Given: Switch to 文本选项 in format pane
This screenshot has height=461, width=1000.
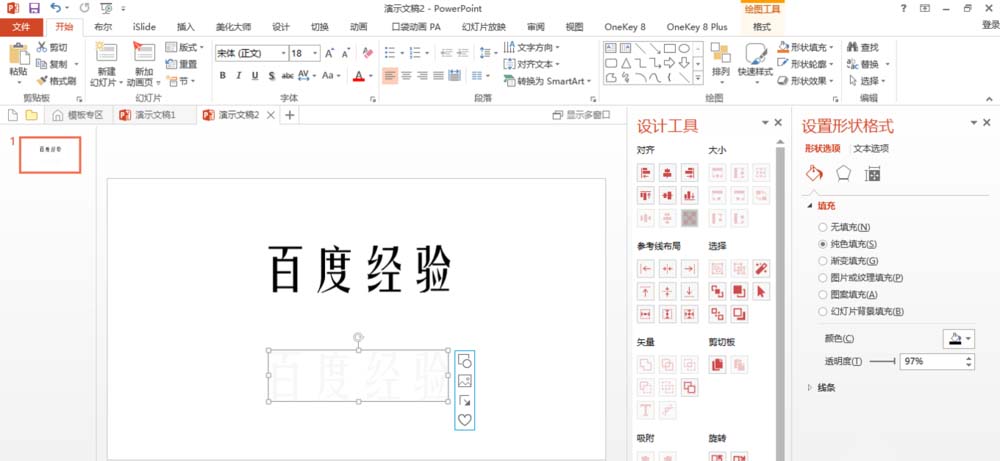Looking at the screenshot, I should (871, 149).
